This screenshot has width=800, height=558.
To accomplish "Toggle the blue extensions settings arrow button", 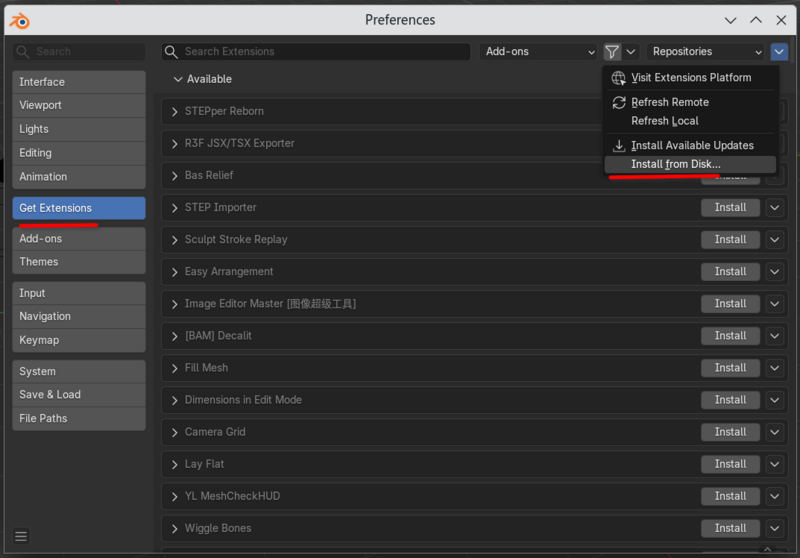I will click(x=779, y=52).
